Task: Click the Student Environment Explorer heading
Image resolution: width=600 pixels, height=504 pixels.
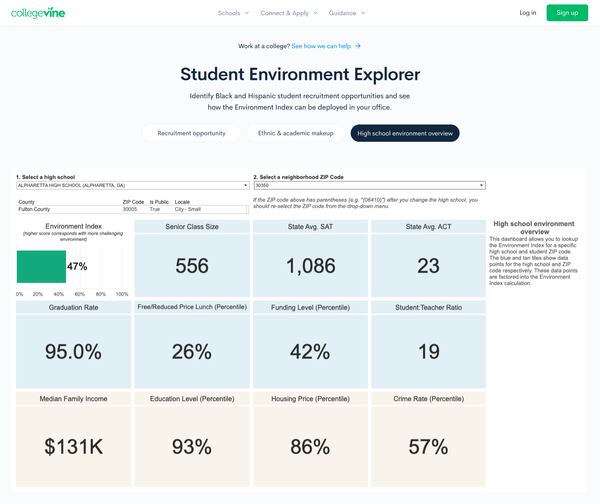Action: (x=300, y=74)
